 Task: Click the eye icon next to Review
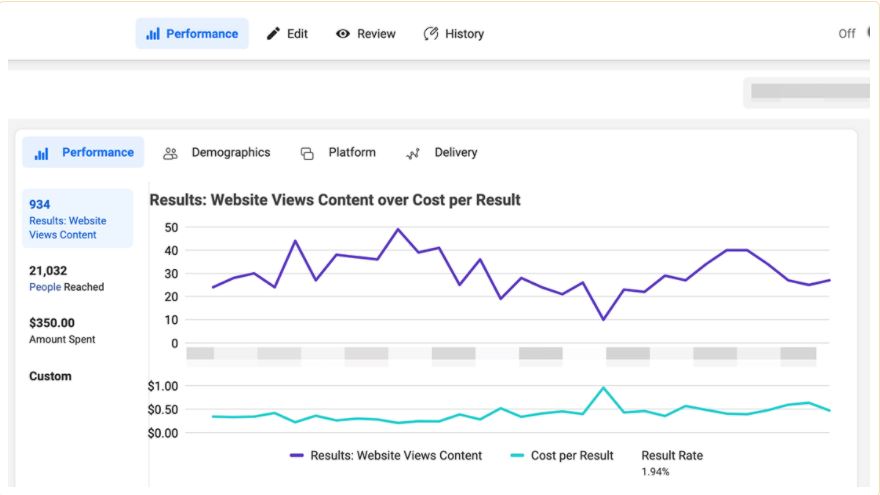pyautogui.click(x=343, y=34)
